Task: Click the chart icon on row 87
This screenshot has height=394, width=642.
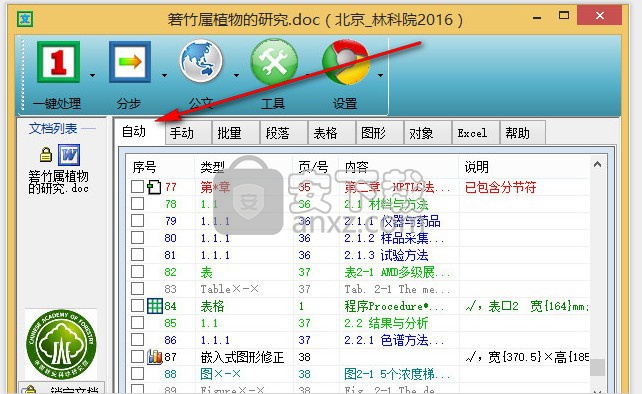Action: [x=155, y=357]
